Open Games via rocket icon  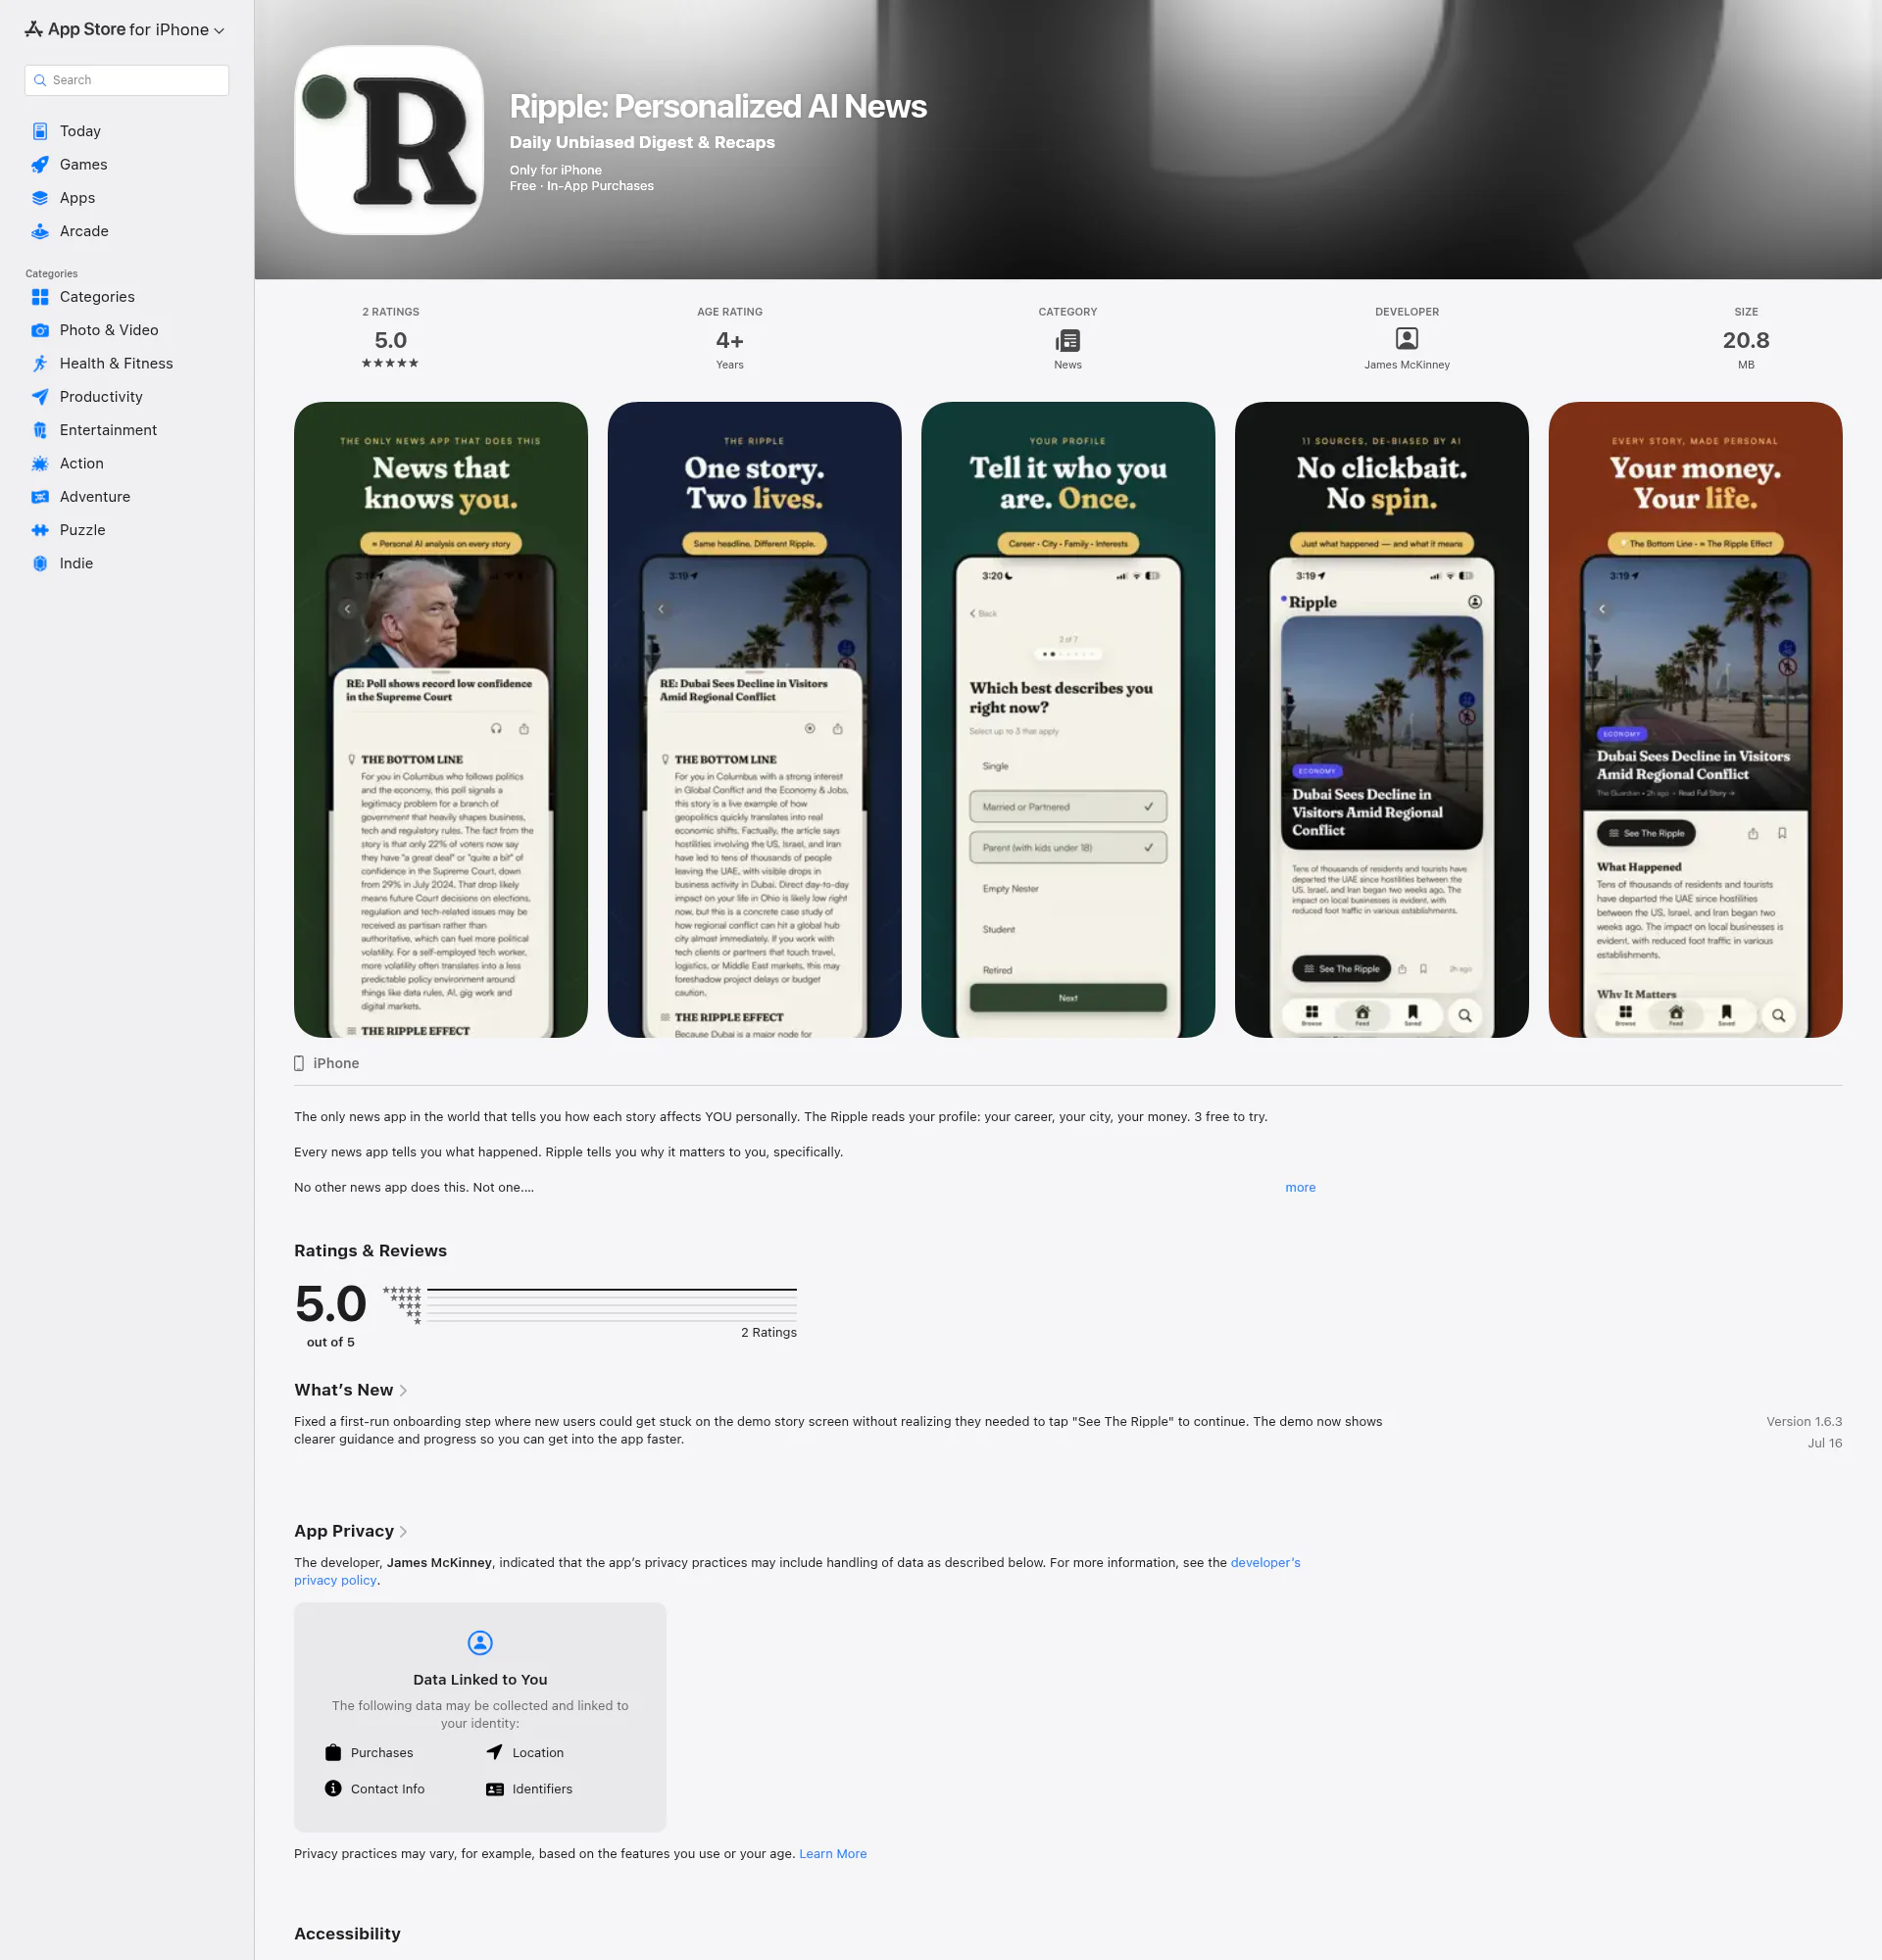(40, 165)
